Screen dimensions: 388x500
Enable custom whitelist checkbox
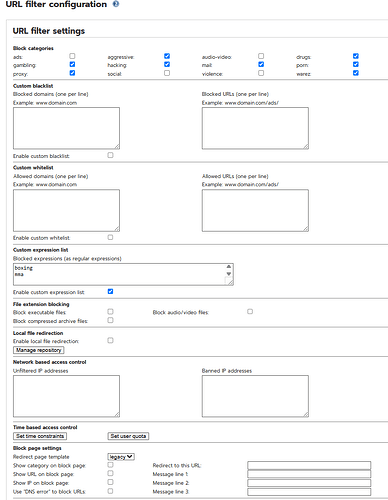point(110,237)
